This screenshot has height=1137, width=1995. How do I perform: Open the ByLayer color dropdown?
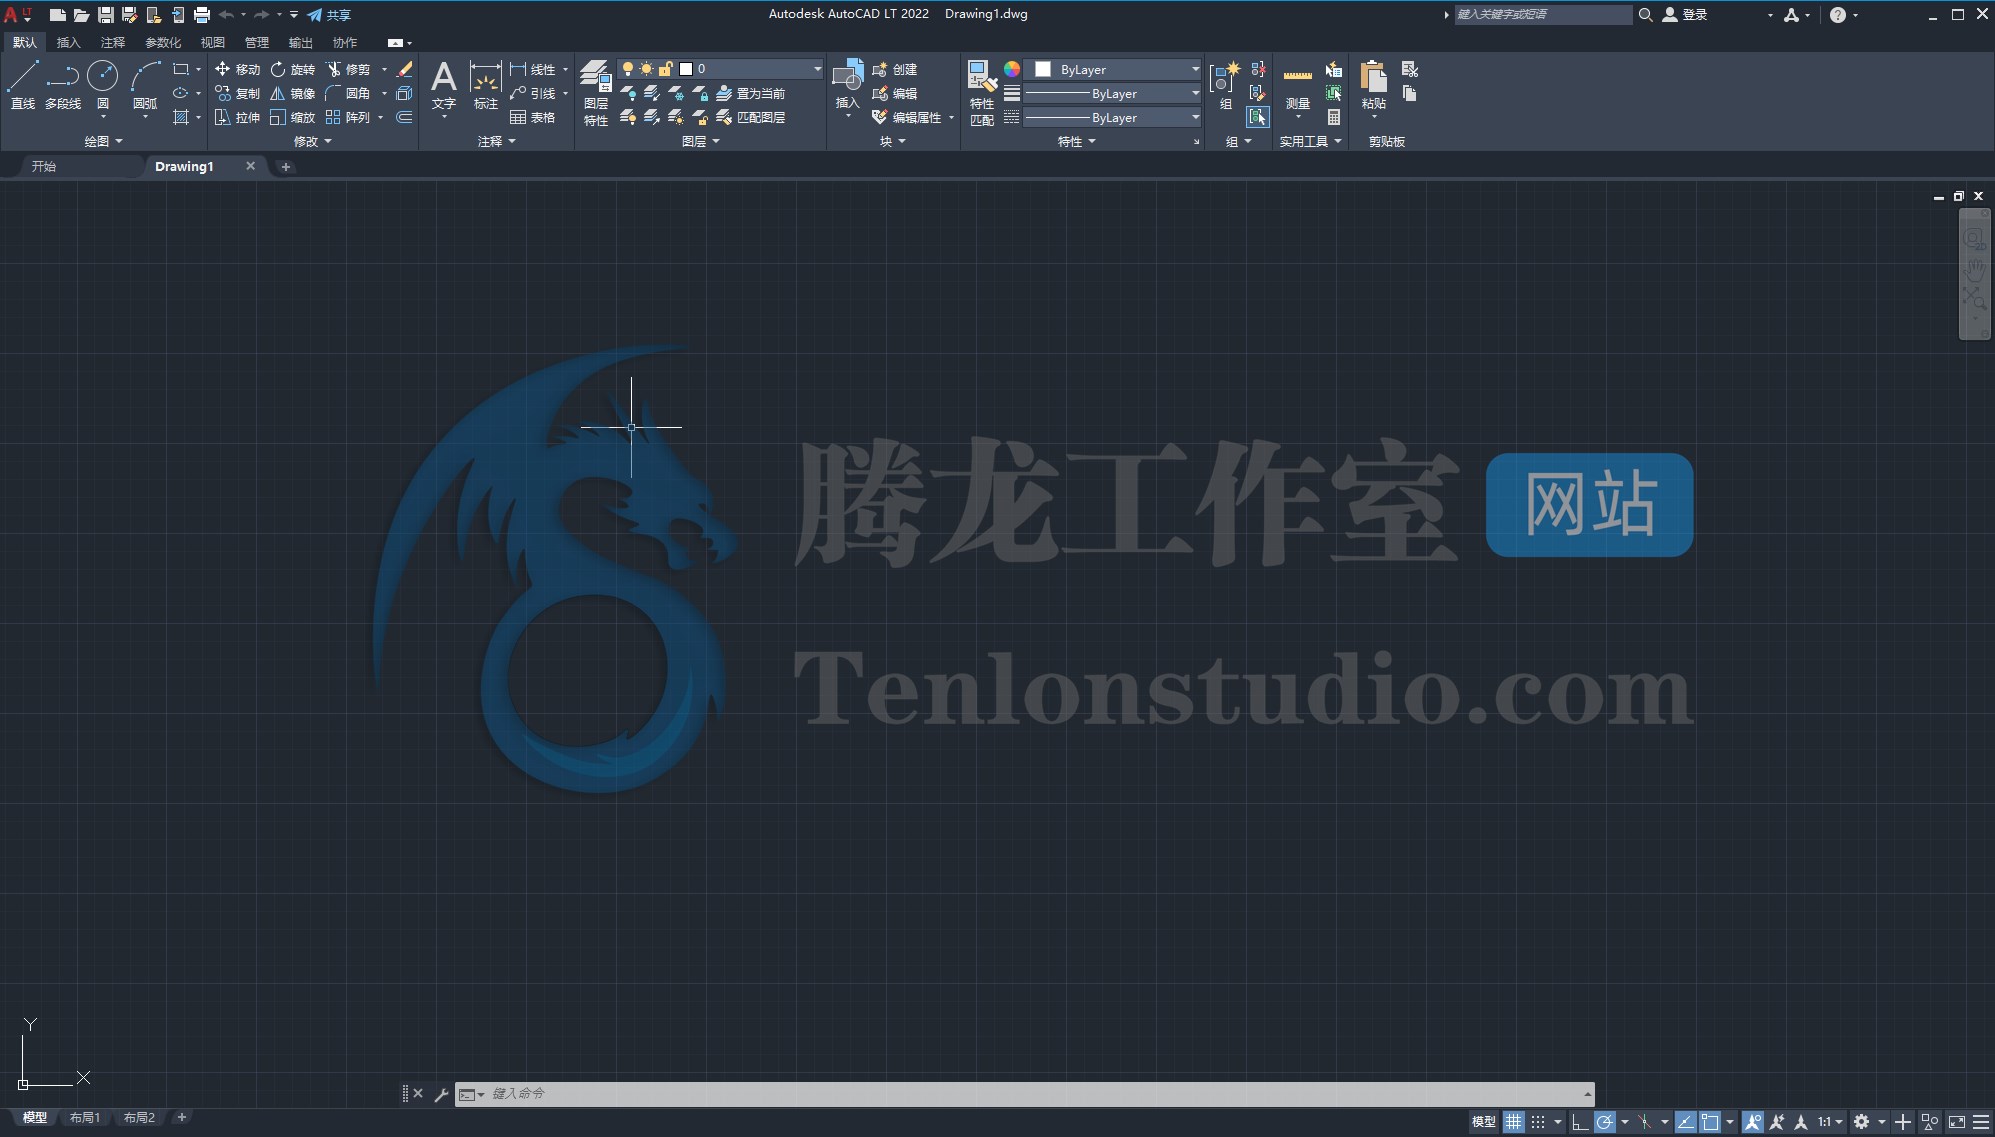pos(1195,69)
